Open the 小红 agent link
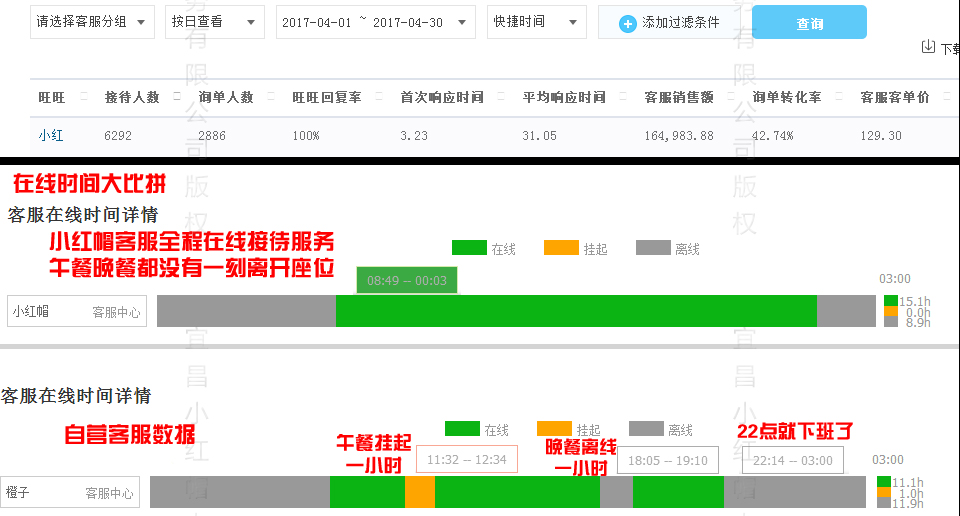The image size is (960, 516). click(x=51, y=135)
